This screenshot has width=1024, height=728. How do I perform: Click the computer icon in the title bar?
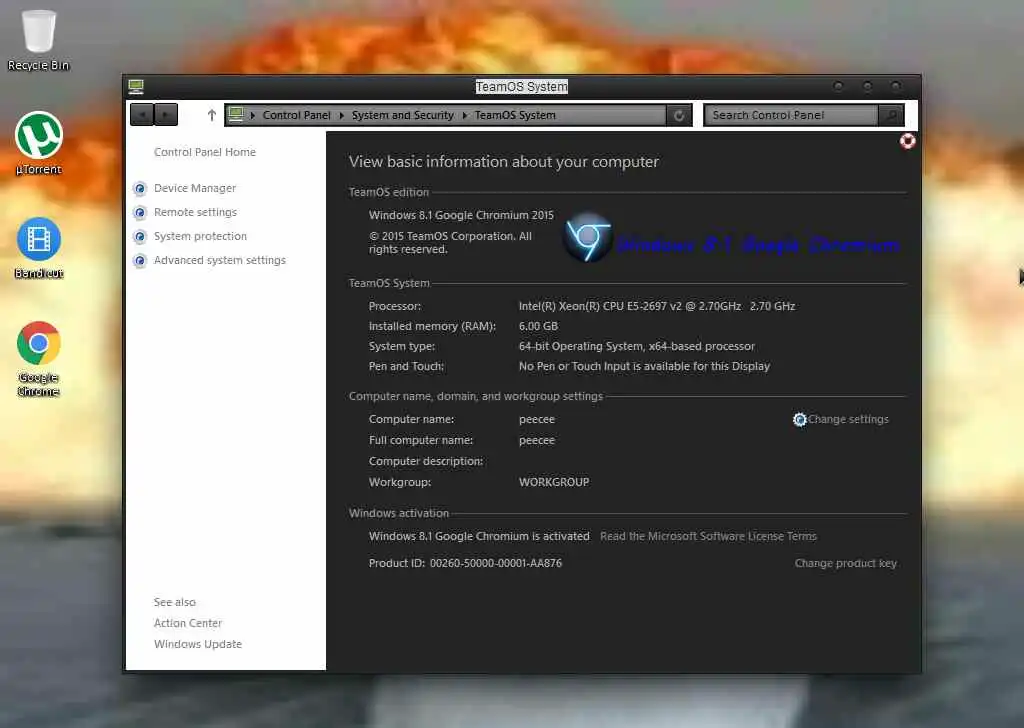[136, 86]
